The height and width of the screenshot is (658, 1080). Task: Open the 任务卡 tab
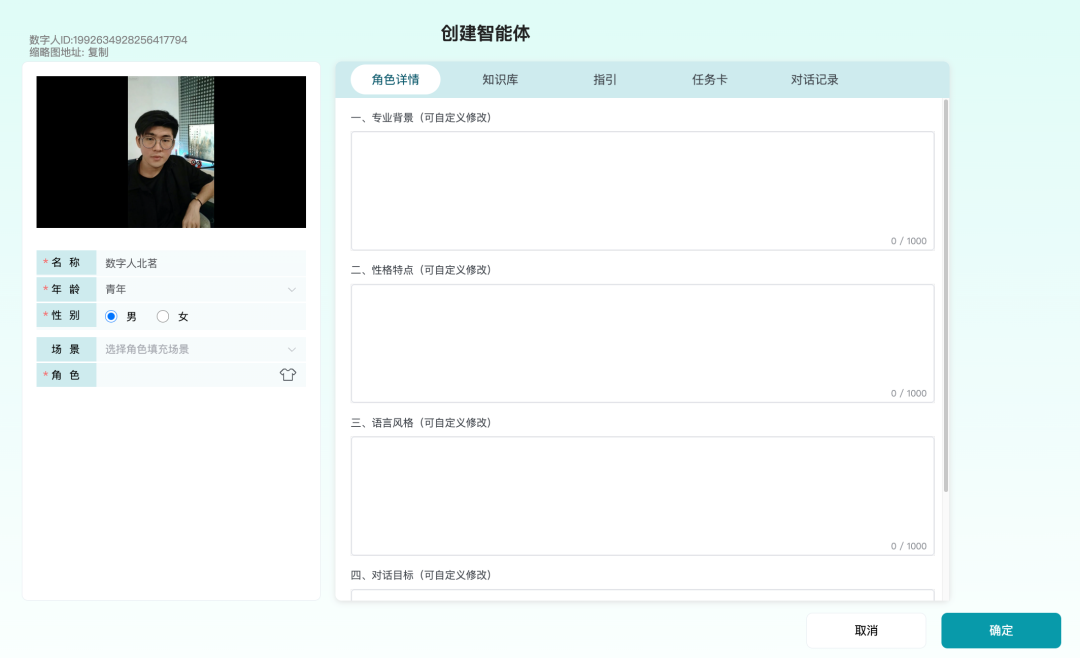(710, 80)
